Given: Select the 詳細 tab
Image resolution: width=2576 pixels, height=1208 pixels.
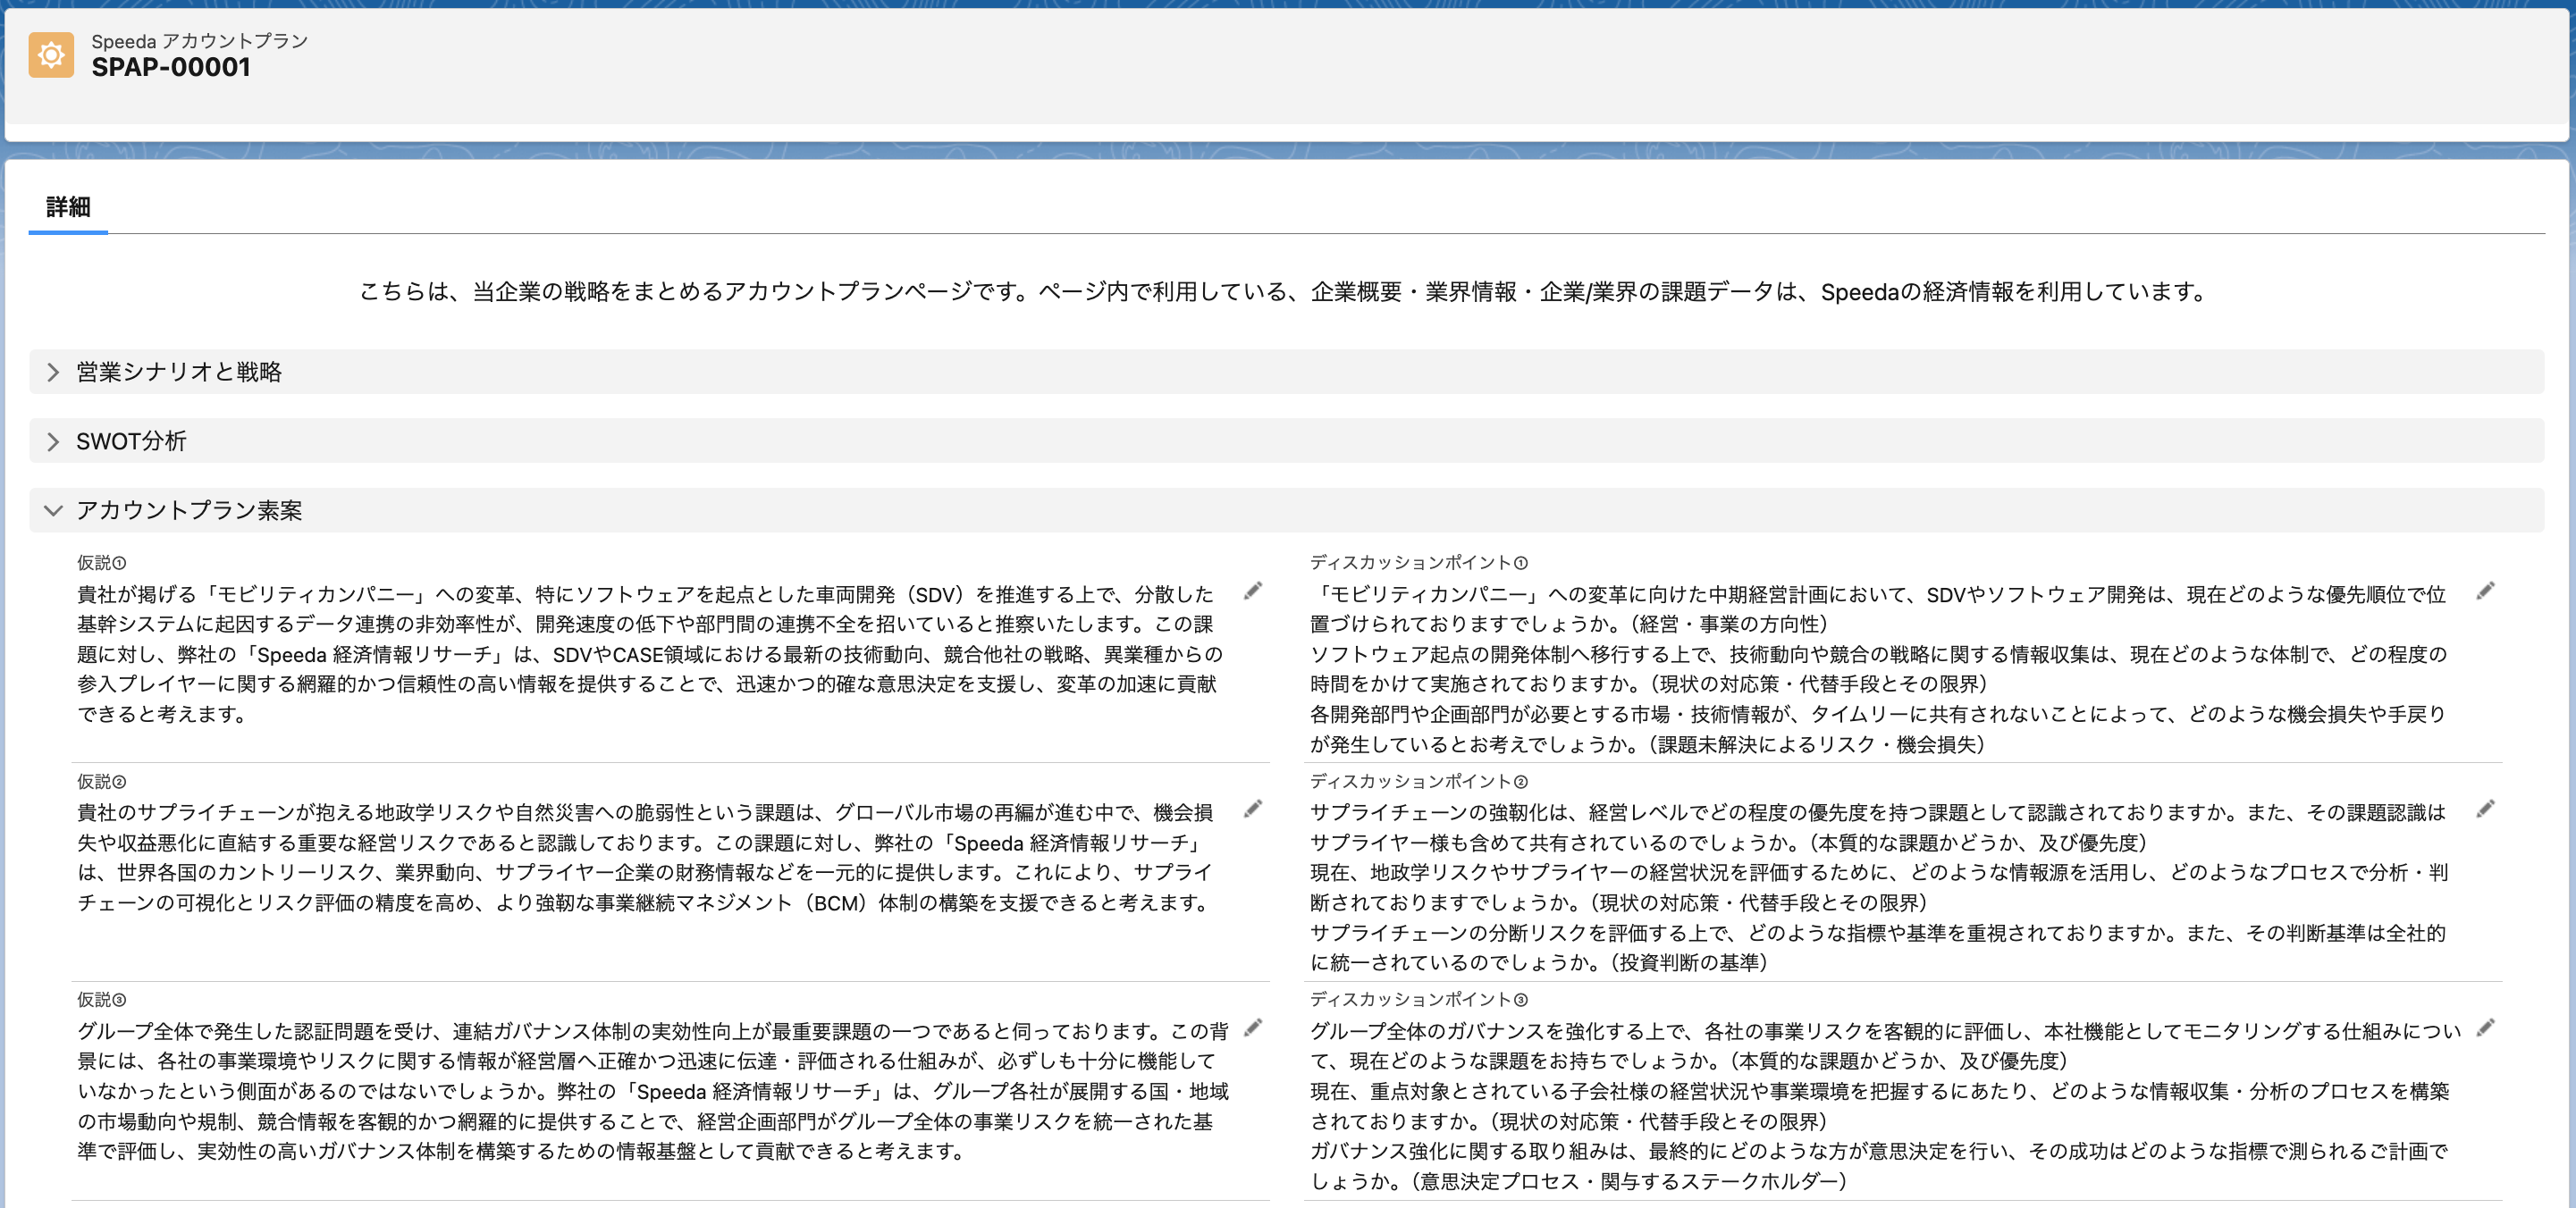Looking at the screenshot, I should [68, 207].
